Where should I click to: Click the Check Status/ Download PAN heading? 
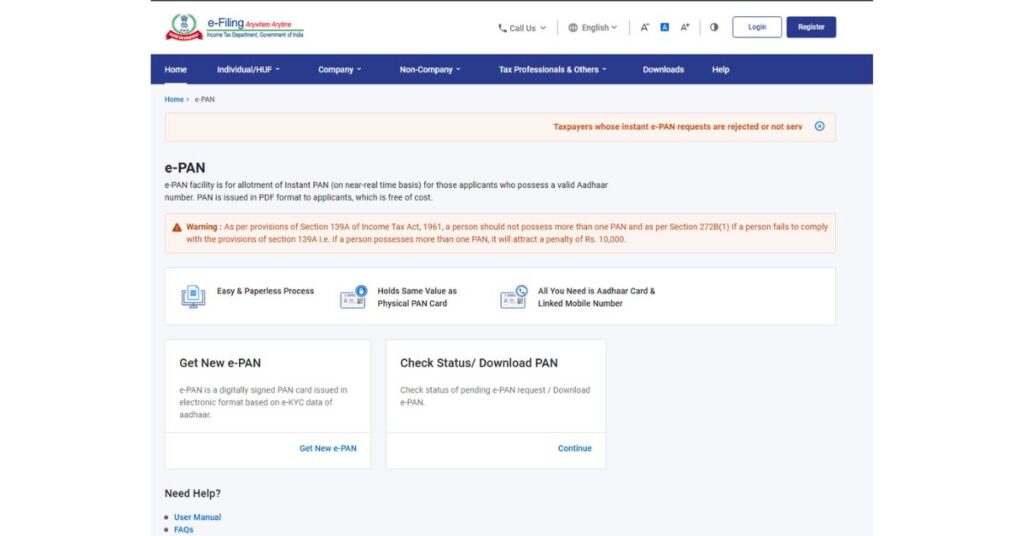tap(479, 363)
